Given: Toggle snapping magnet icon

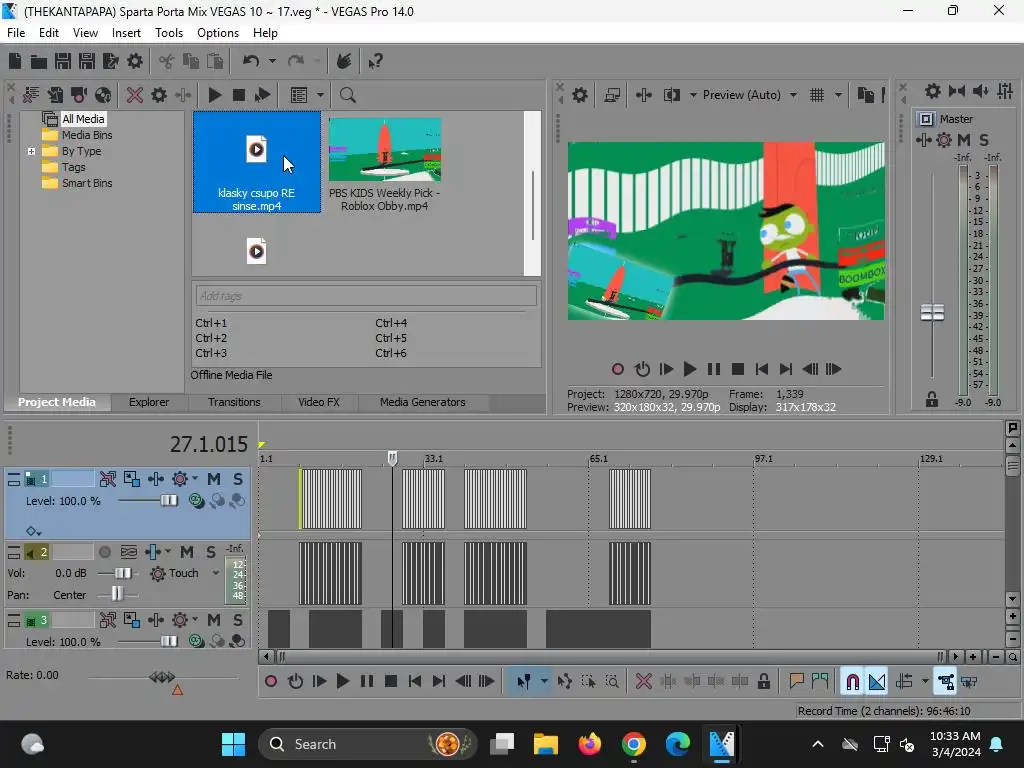Looking at the screenshot, I should click(x=852, y=682).
